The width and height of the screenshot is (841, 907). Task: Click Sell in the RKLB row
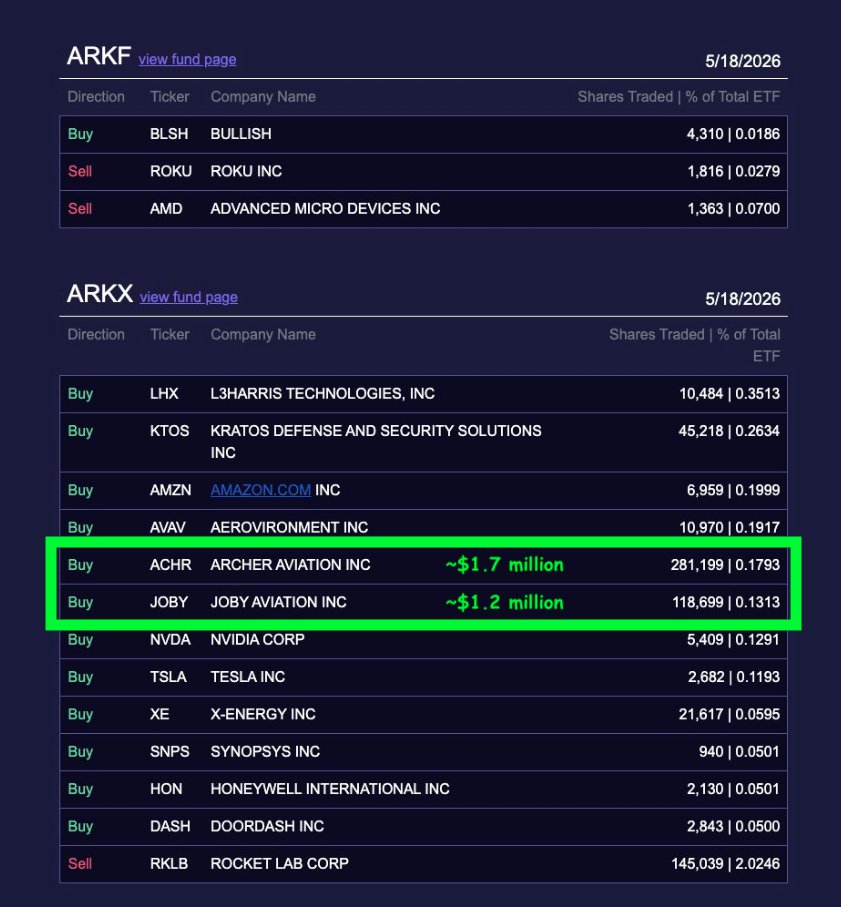(80, 864)
